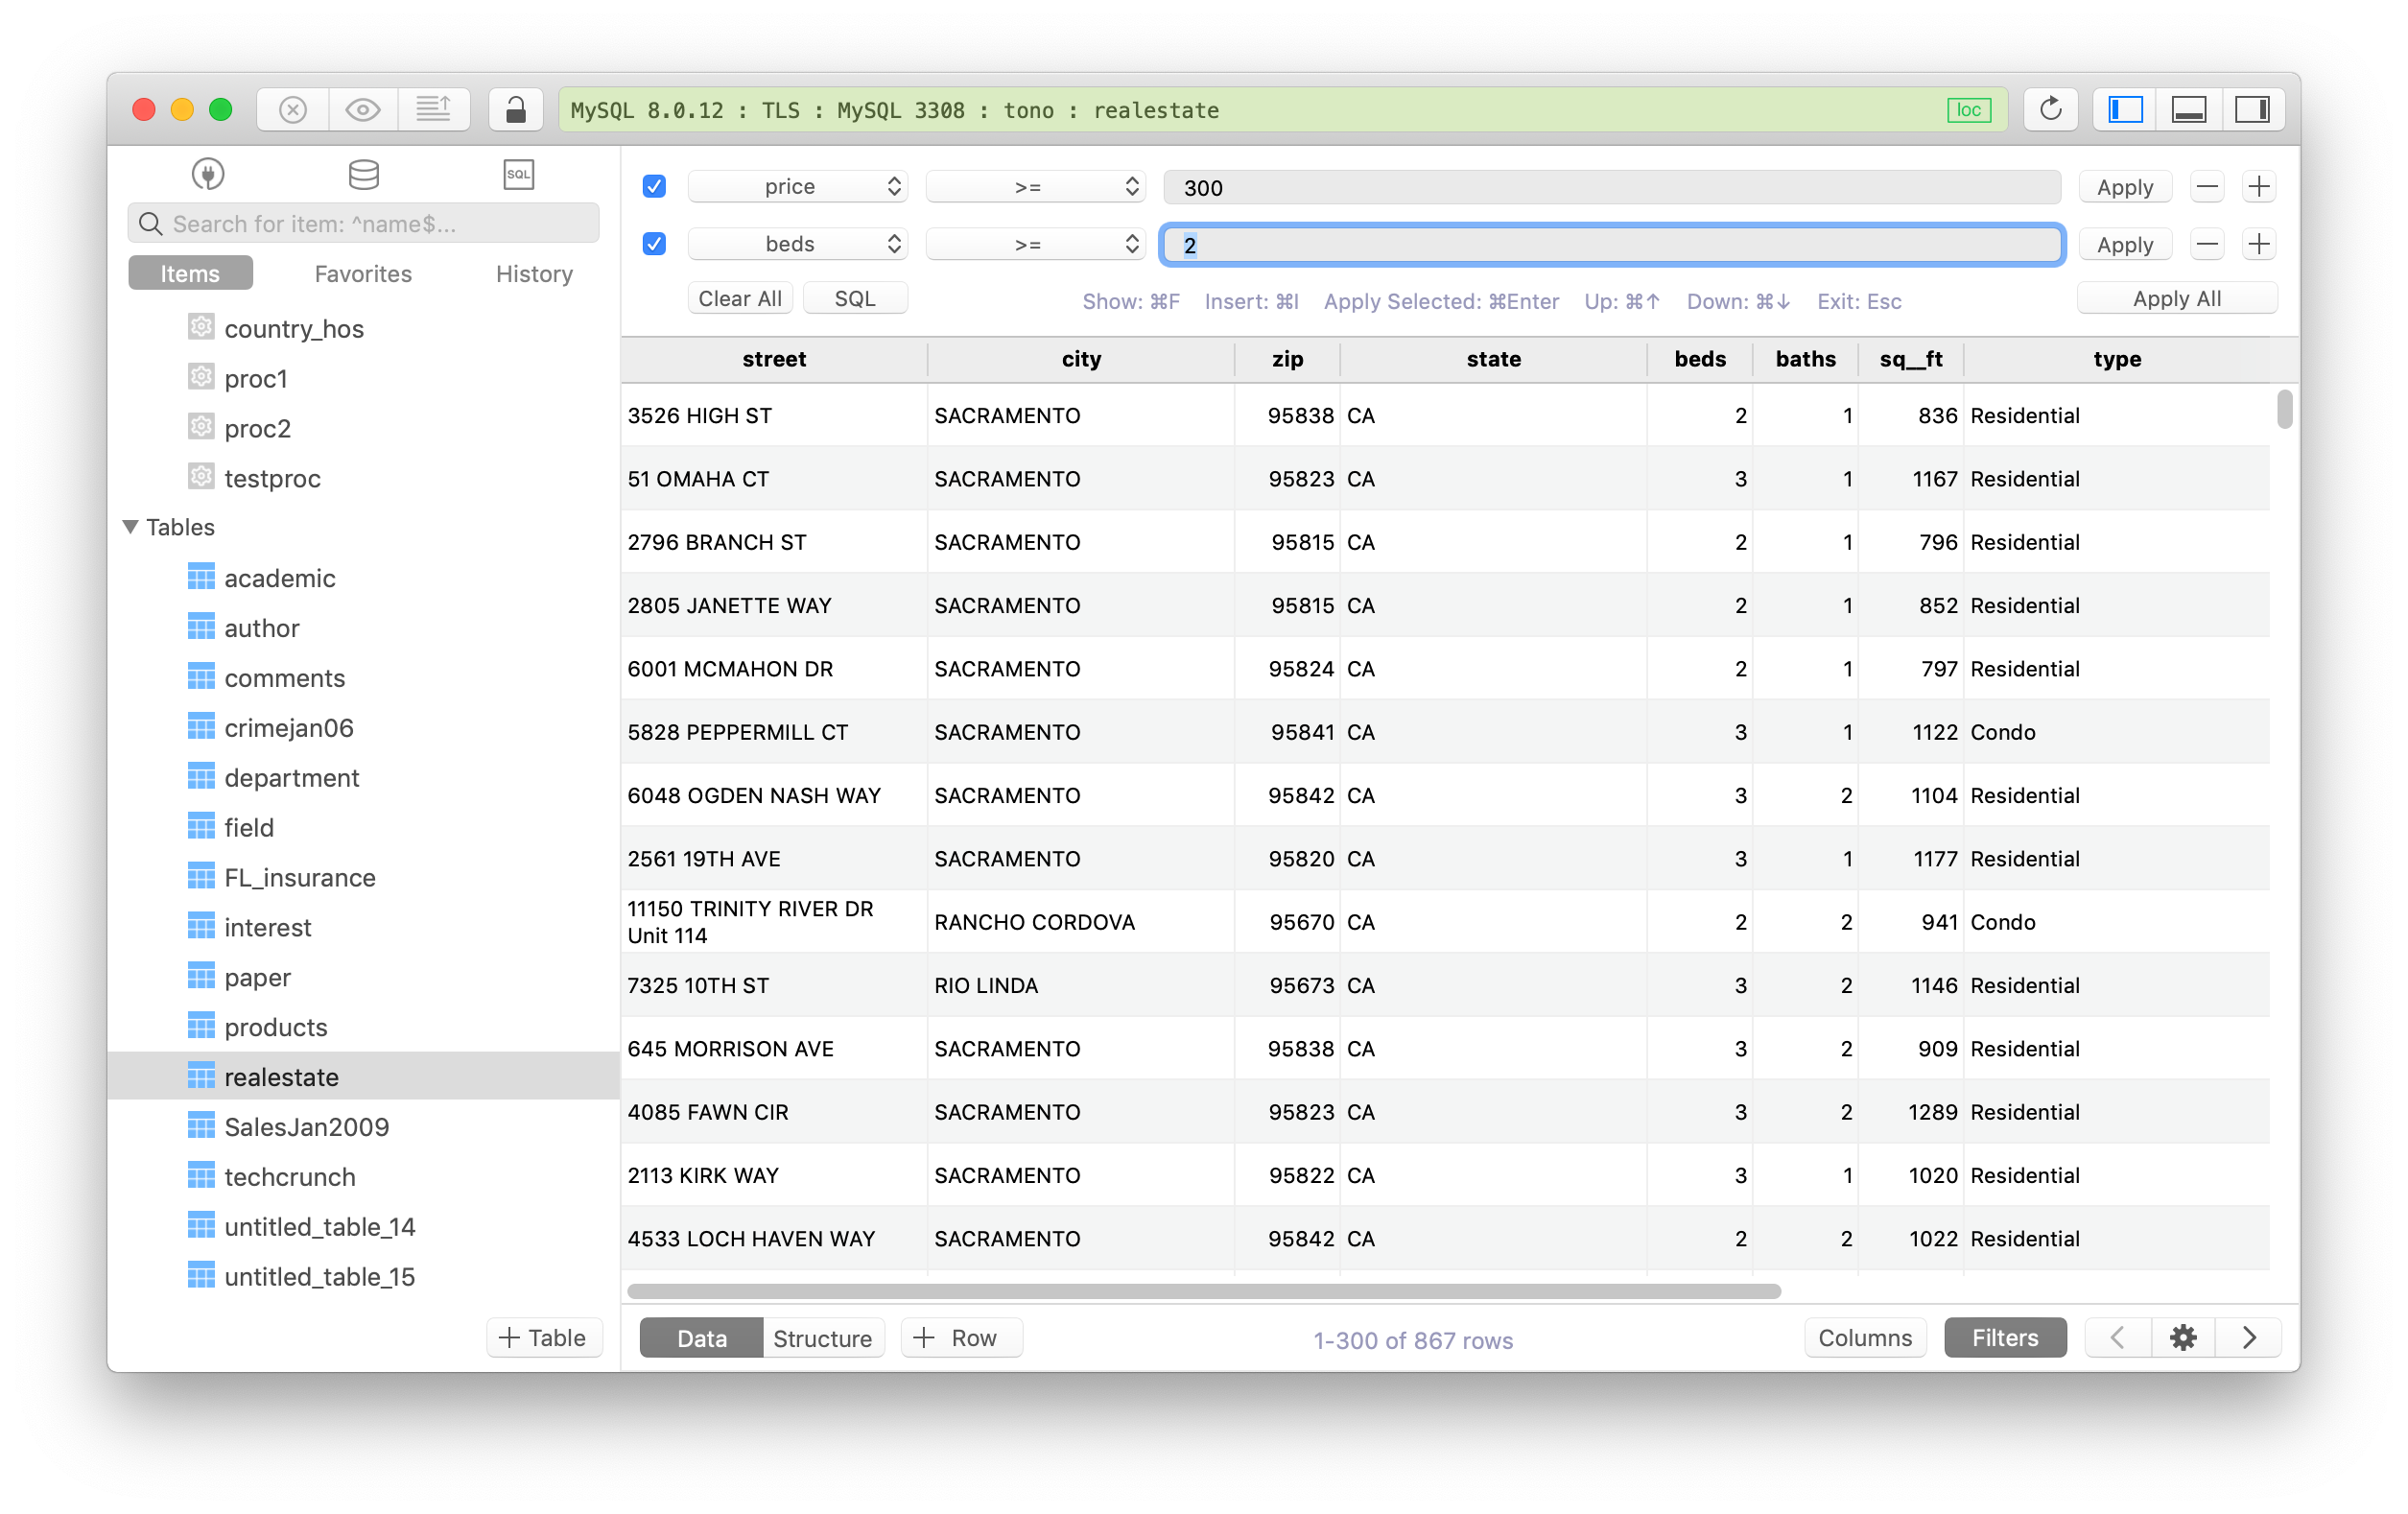The width and height of the screenshot is (2408, 1514).
Task: Click the refresh/reload icon
Action: (2052, 110)
